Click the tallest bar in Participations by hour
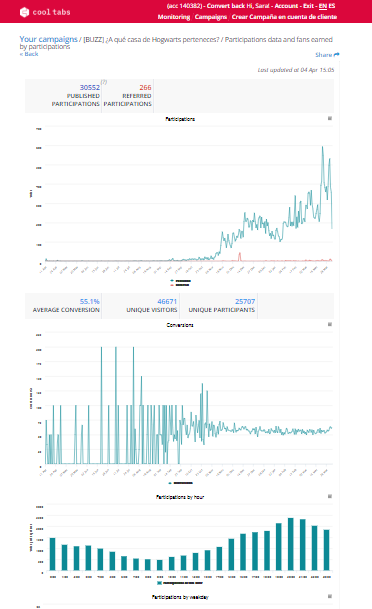 pos(291,544)
